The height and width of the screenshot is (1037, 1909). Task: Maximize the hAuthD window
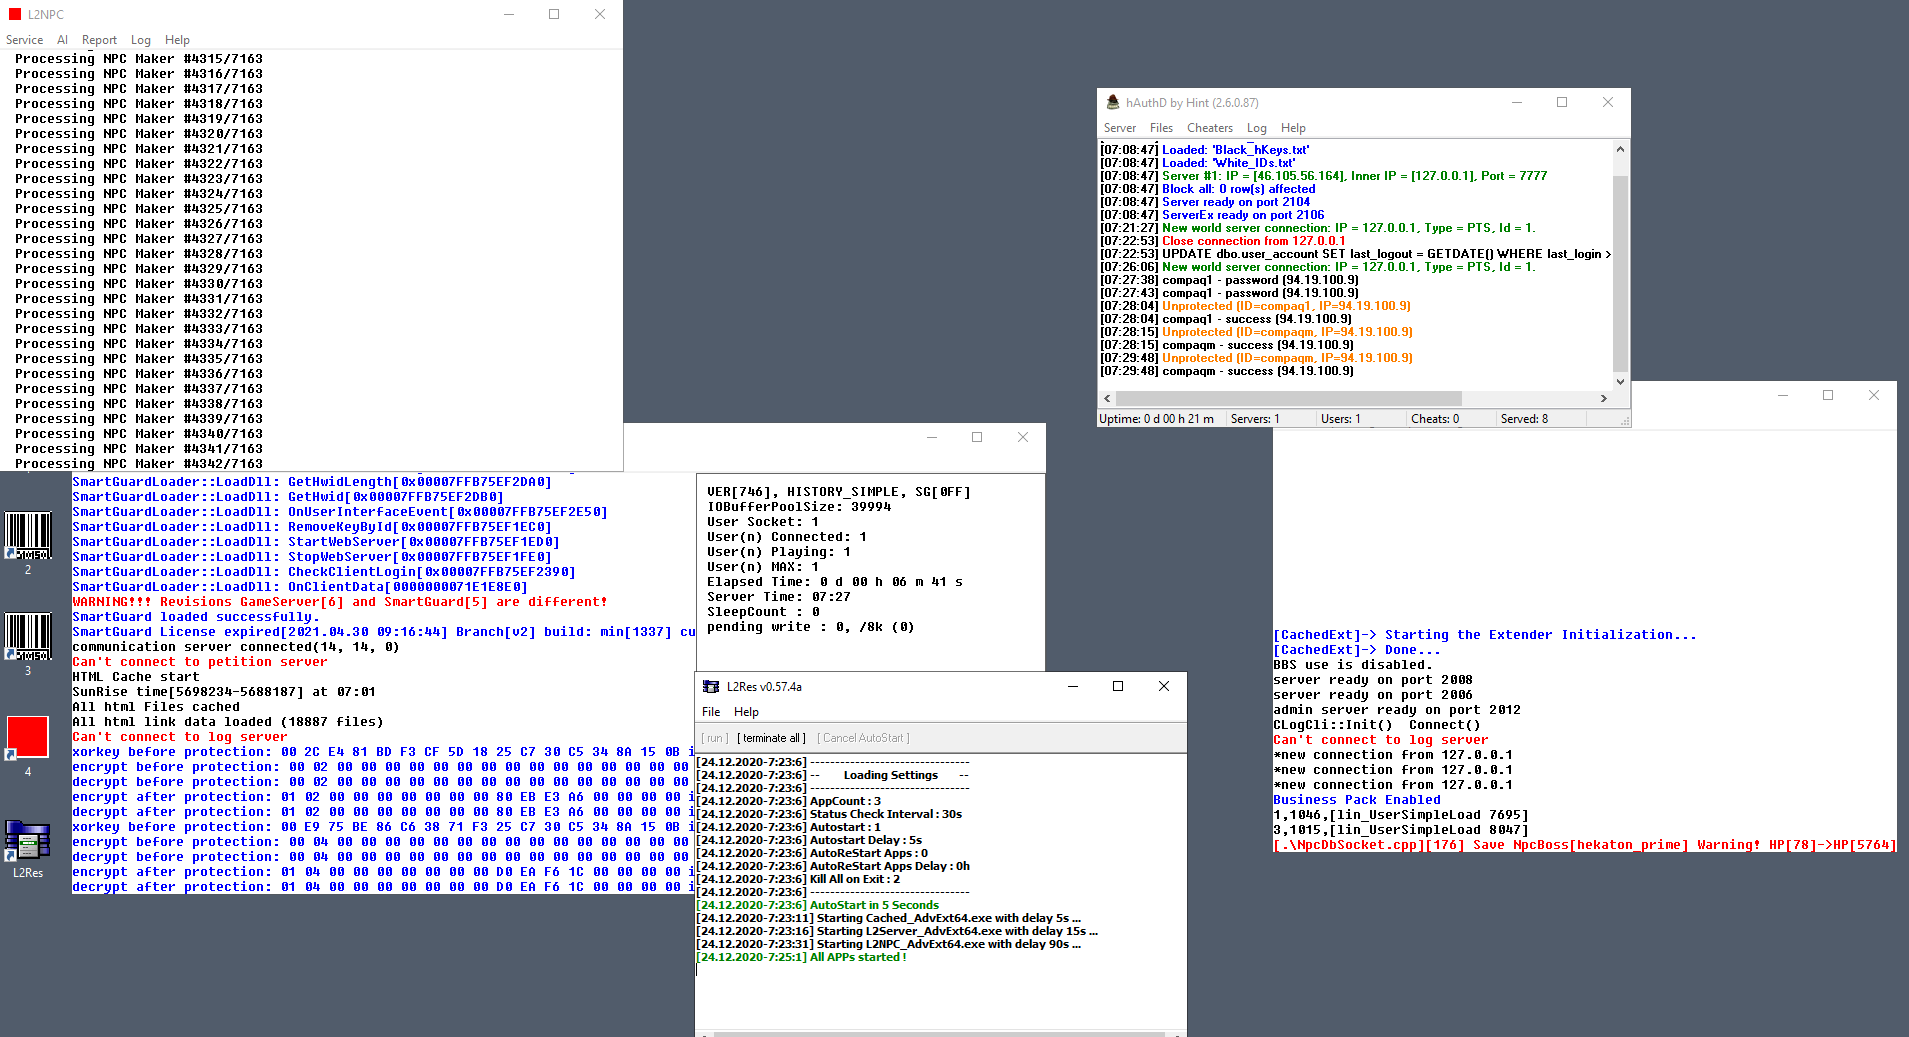pyautogui.click(x=1562, y=102)
